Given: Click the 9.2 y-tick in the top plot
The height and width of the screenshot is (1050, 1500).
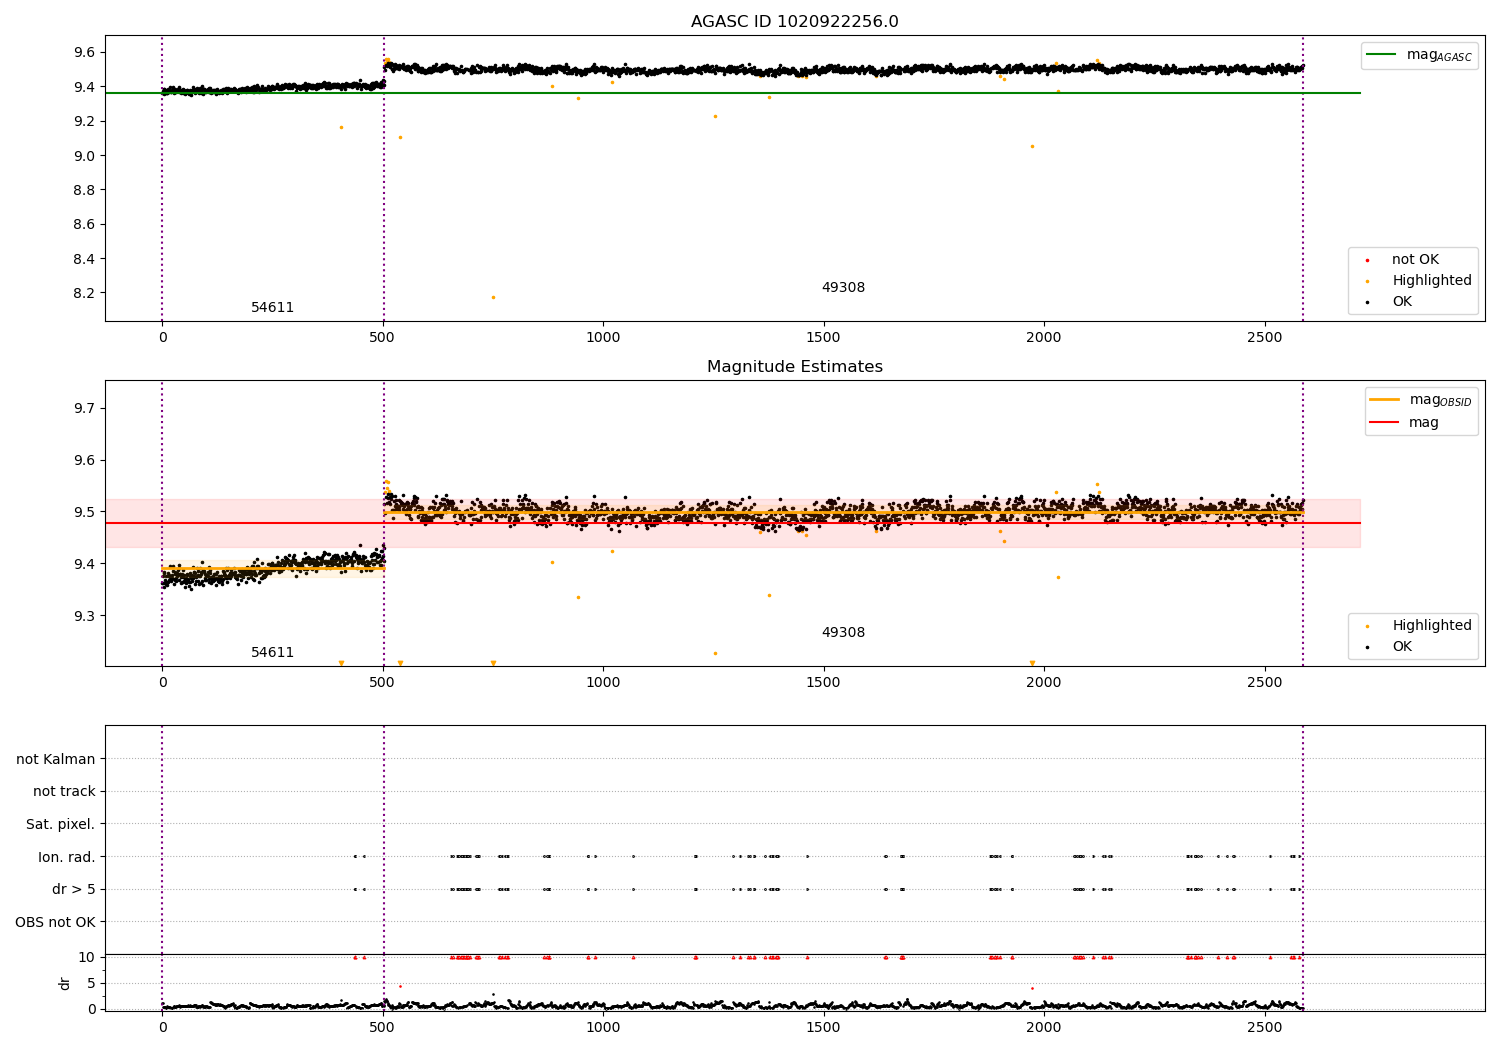Looking at the screenshot, I should coord(86,122).
